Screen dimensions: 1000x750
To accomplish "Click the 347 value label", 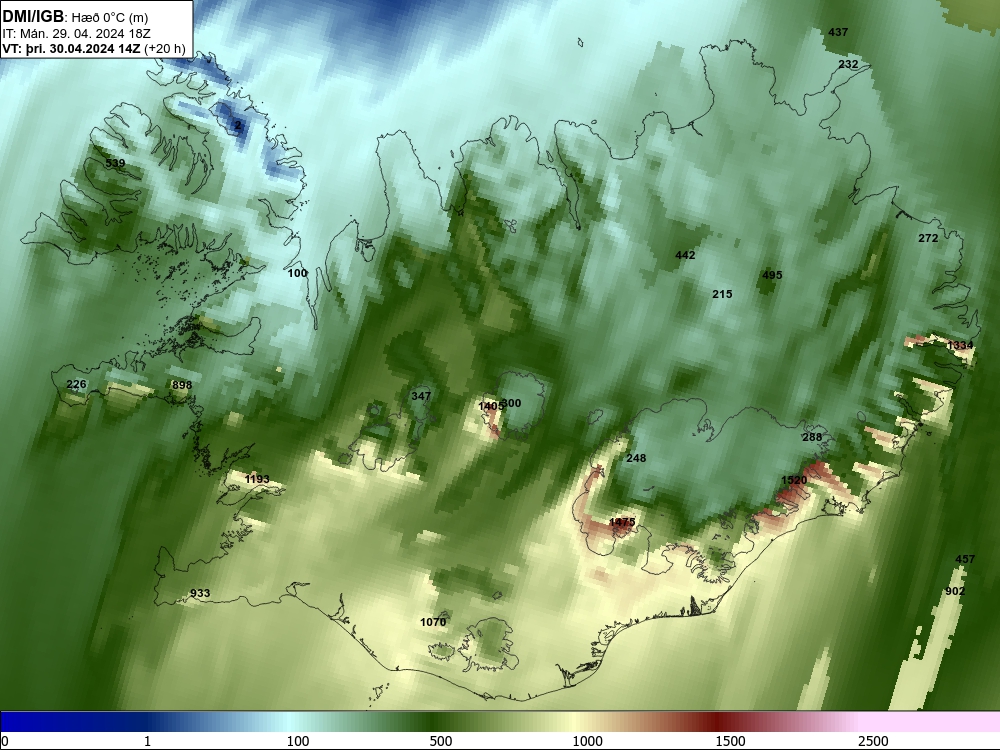I will [421, 396].
